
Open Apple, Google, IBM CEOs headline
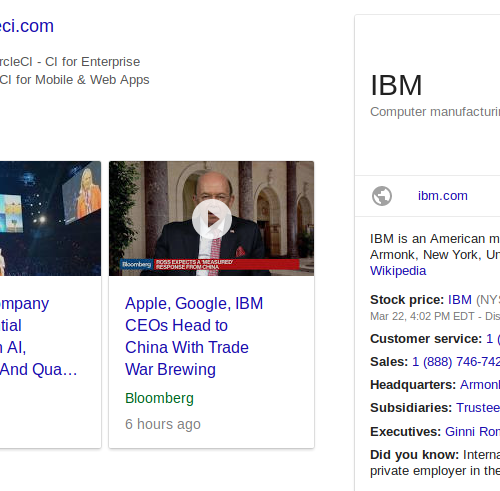click(194, 336)
